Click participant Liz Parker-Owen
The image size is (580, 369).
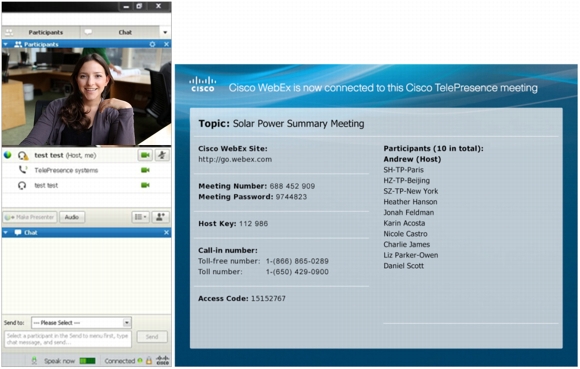point(411,255)
